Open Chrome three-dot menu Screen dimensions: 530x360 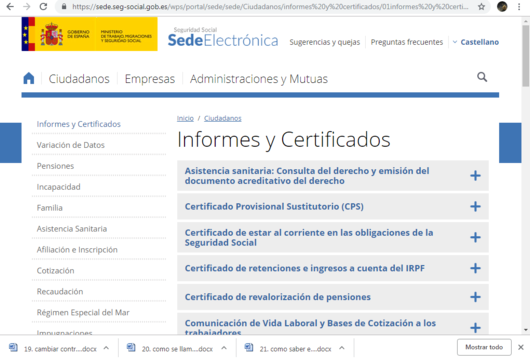pos(519,6)
